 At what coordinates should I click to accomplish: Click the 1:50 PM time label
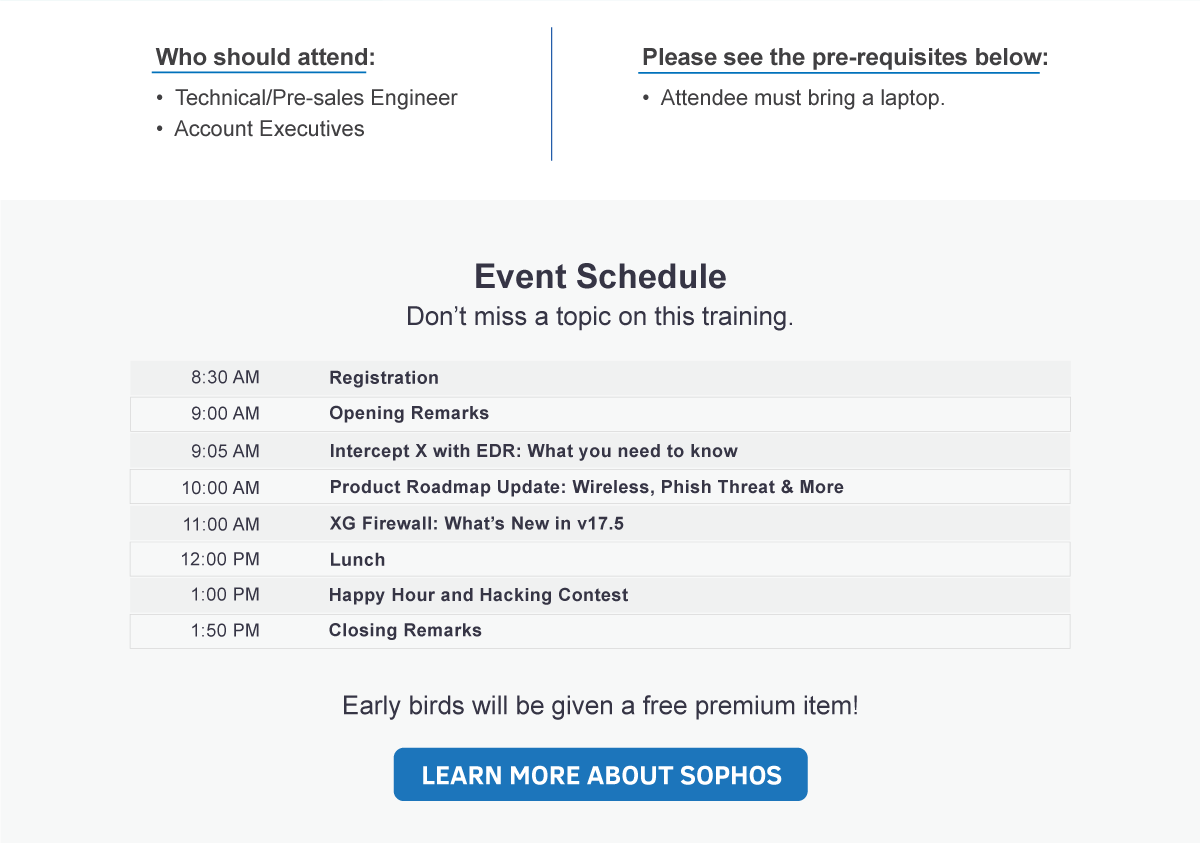pyautogui.click(x=225, y=630)
